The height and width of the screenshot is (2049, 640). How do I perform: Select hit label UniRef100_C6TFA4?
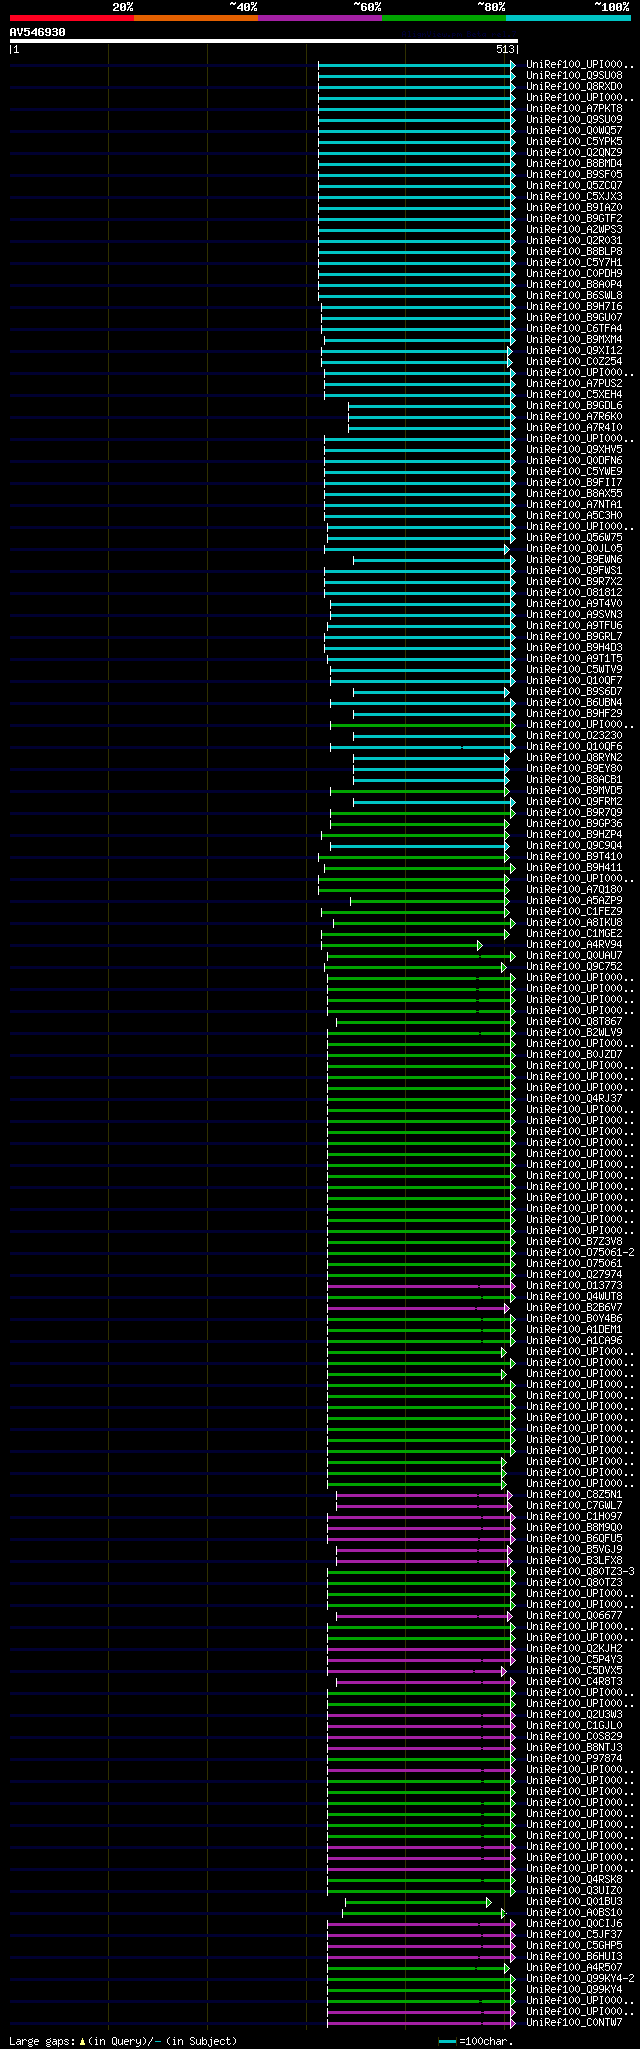tap(574, 329)
